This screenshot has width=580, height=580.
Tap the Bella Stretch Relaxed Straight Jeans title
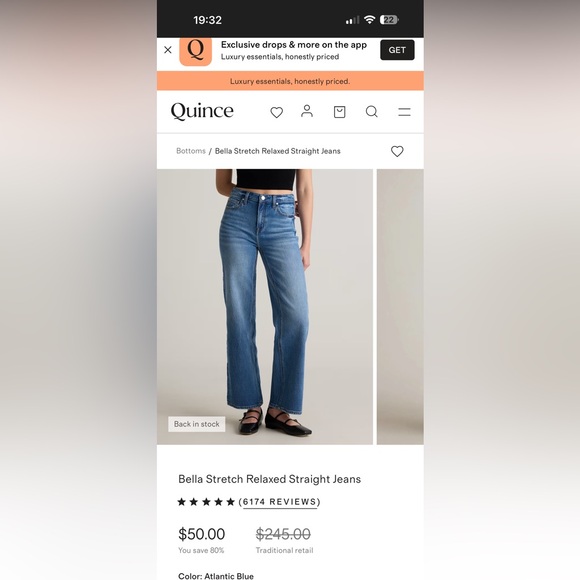[x=270, y=479]
